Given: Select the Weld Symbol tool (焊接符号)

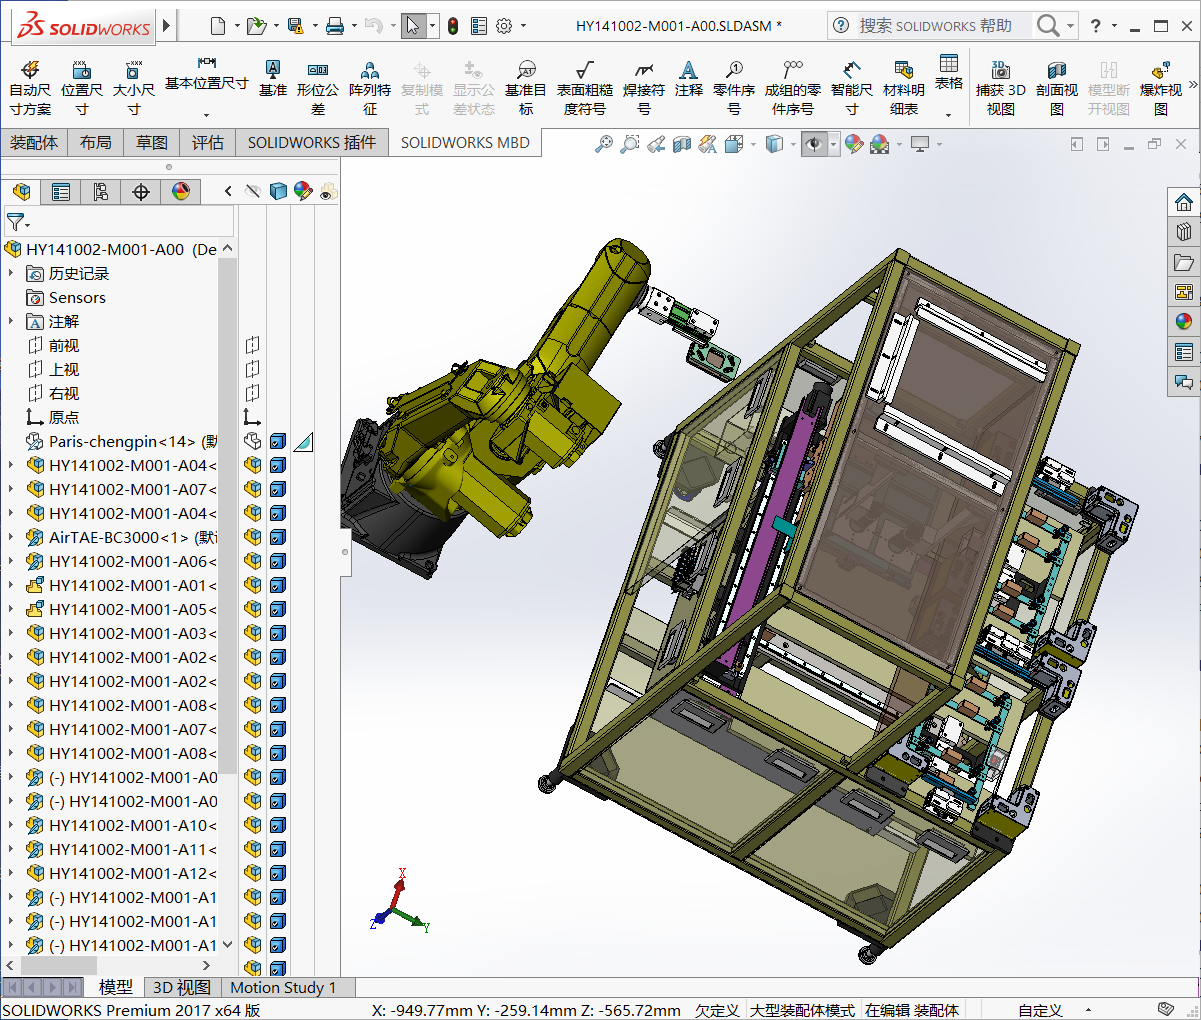Looking at the screenshot, I should pos(644,87).
